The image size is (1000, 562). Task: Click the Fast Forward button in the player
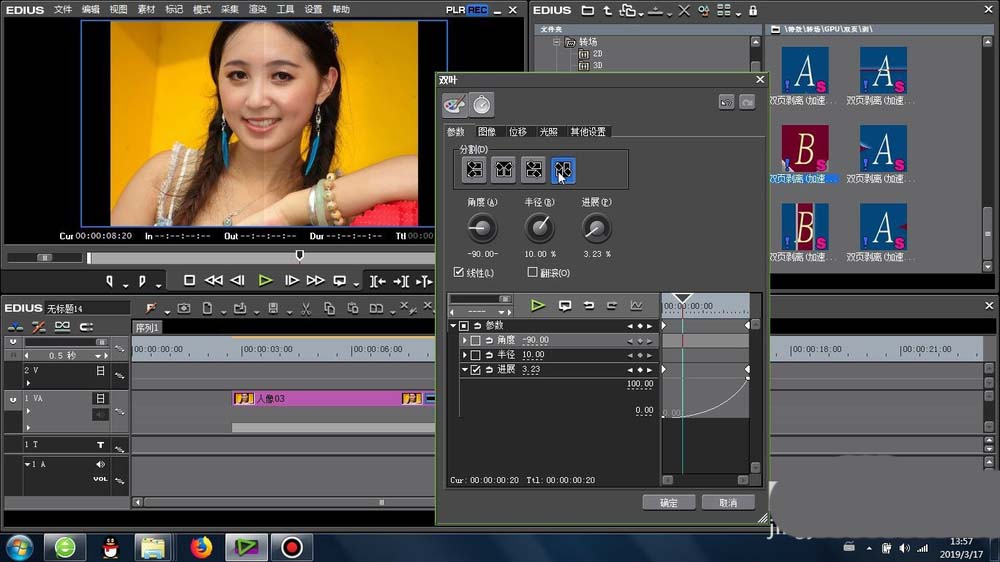(315, 280)
